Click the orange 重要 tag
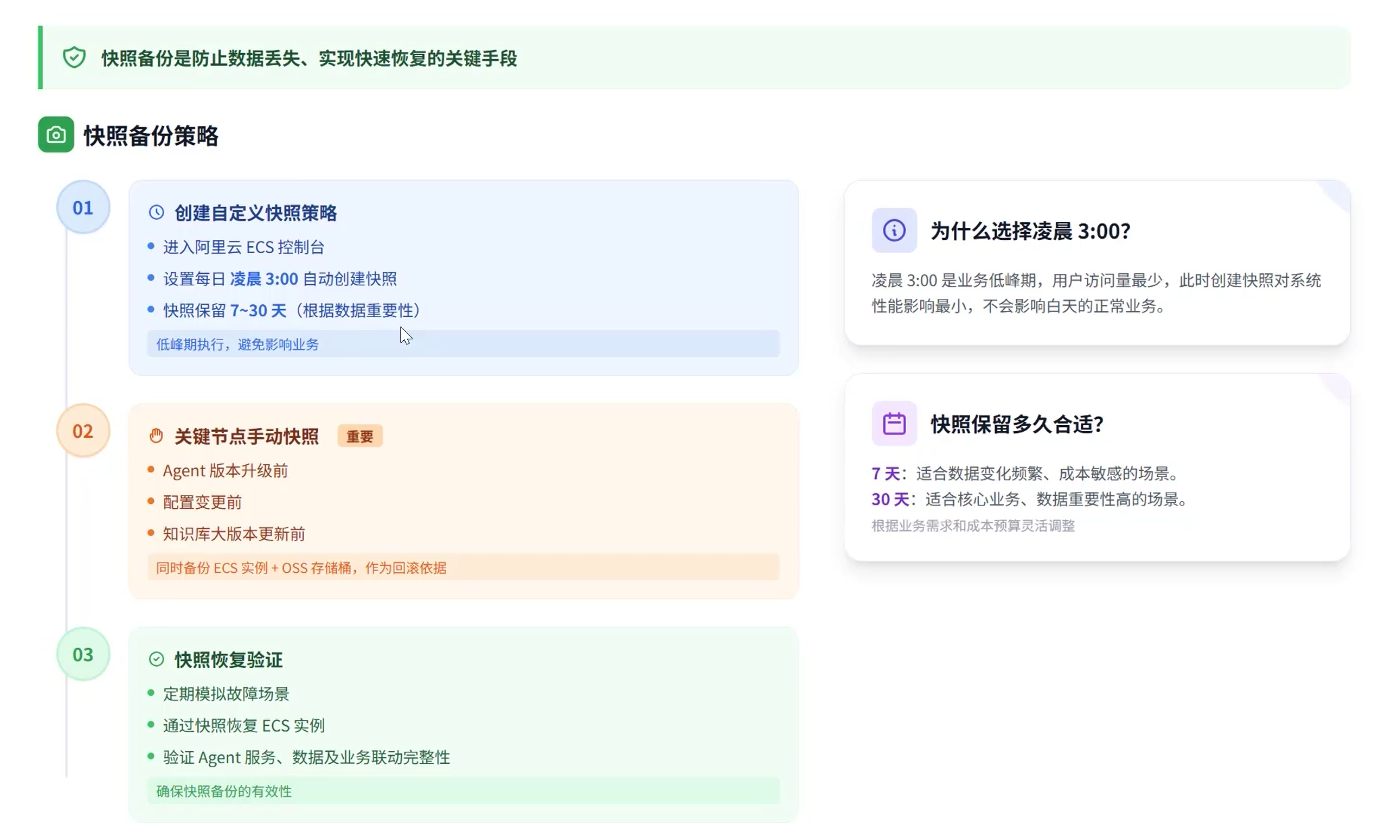This screenshot has height=824, width=1388. (360, 436)
